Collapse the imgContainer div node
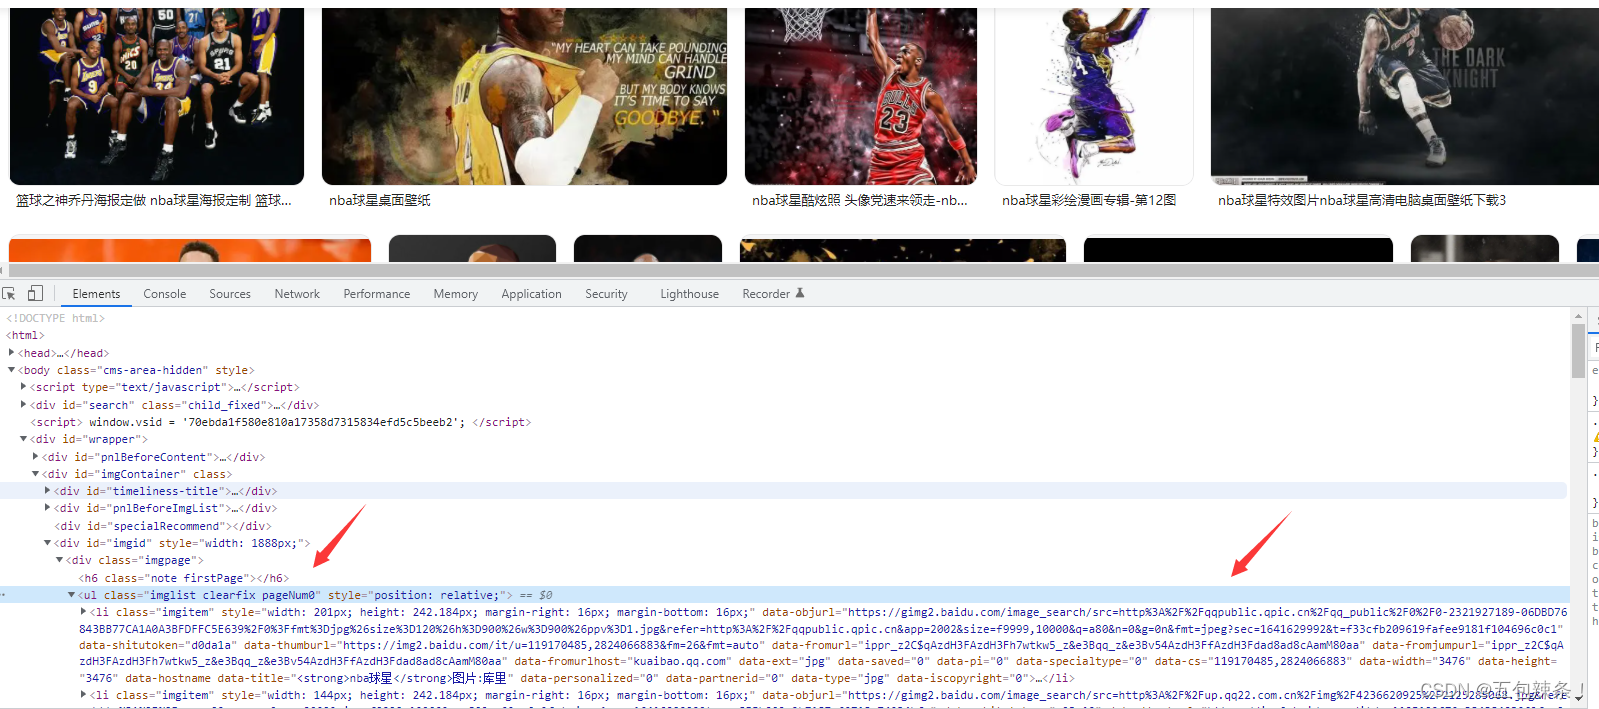Screen dimensions: 1599x709 point(35,474)
